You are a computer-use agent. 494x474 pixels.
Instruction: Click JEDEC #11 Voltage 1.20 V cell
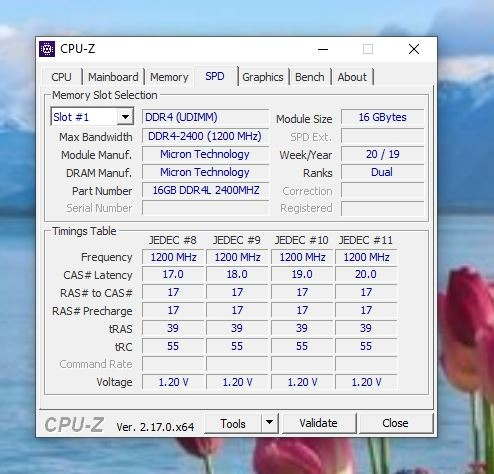[366, 382]
